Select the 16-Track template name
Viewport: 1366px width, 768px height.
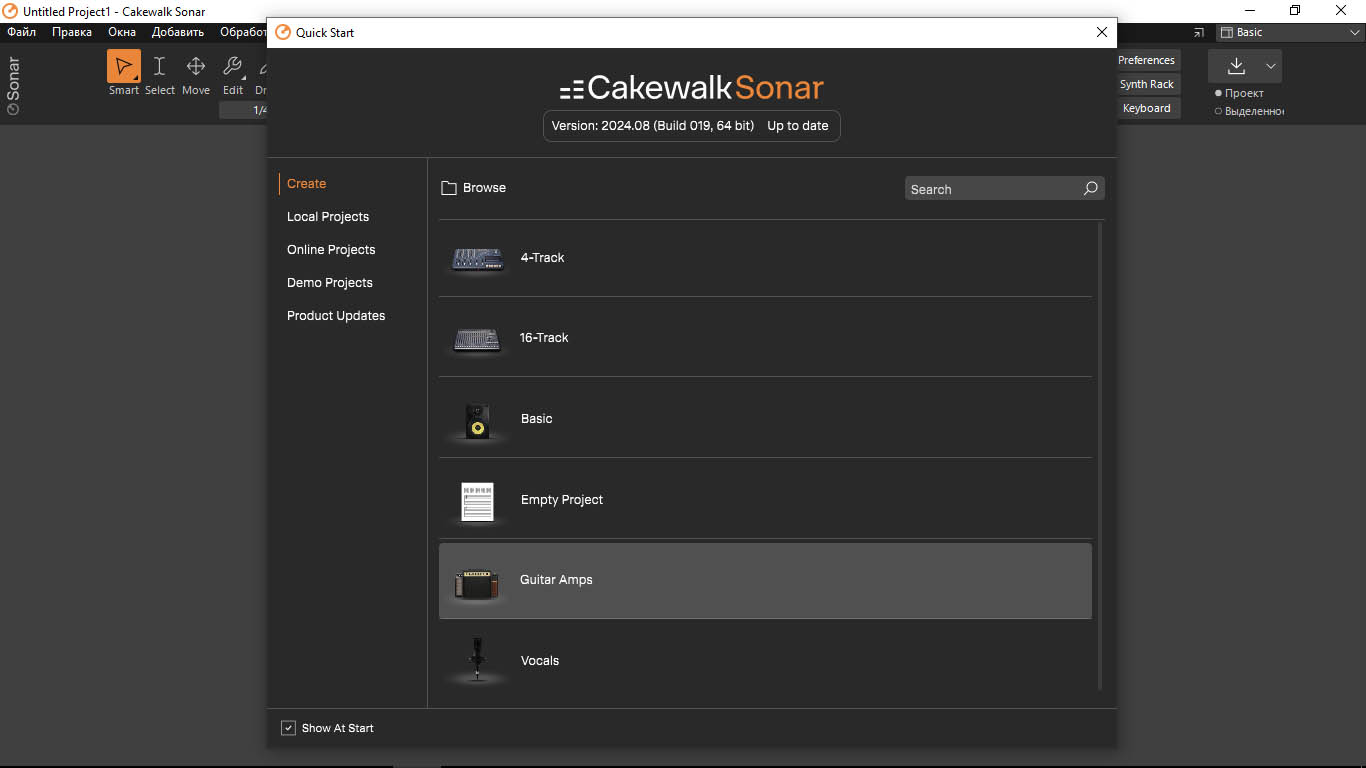(x=544, y=338)
